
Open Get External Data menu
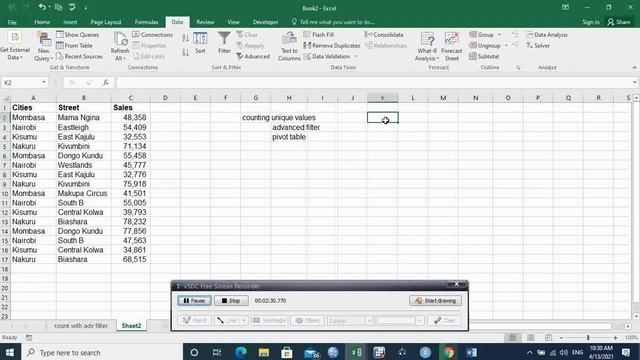pos(15,46)
